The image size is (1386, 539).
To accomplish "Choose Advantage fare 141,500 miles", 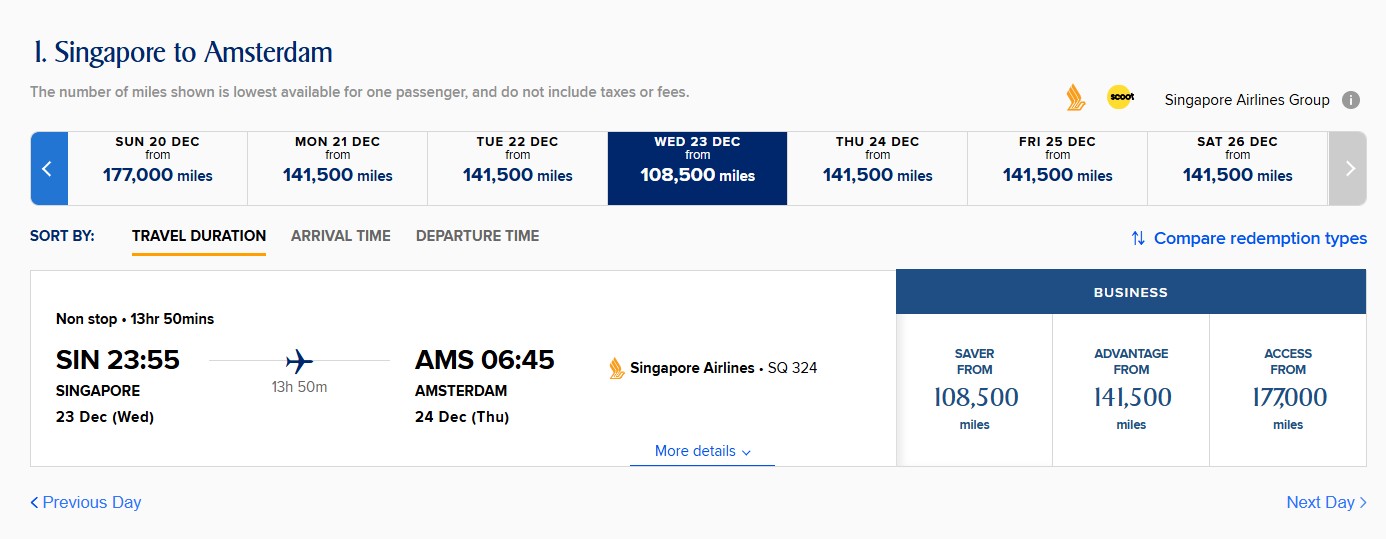I will point(1131,390).
